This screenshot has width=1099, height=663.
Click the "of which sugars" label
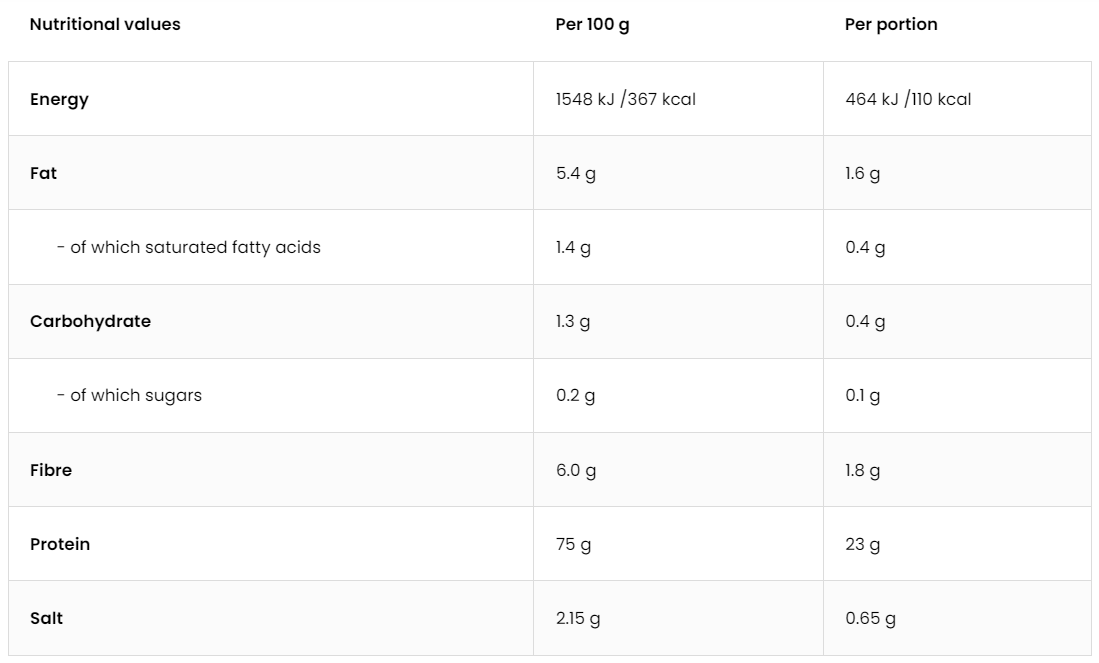pos(129,395)
